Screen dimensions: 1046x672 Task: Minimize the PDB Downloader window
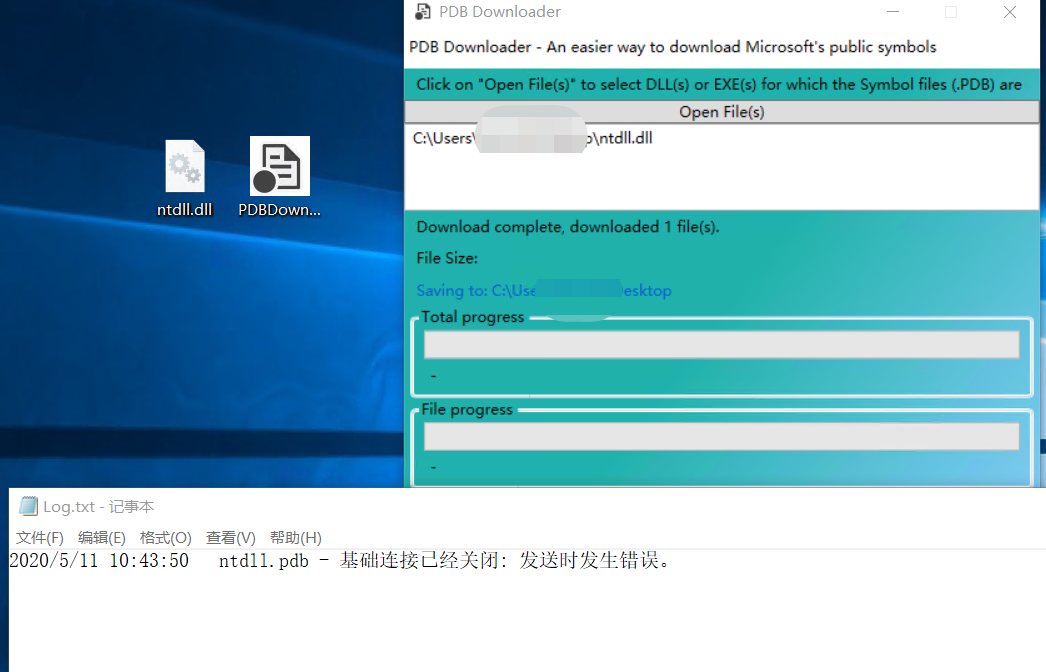[893, 12]
